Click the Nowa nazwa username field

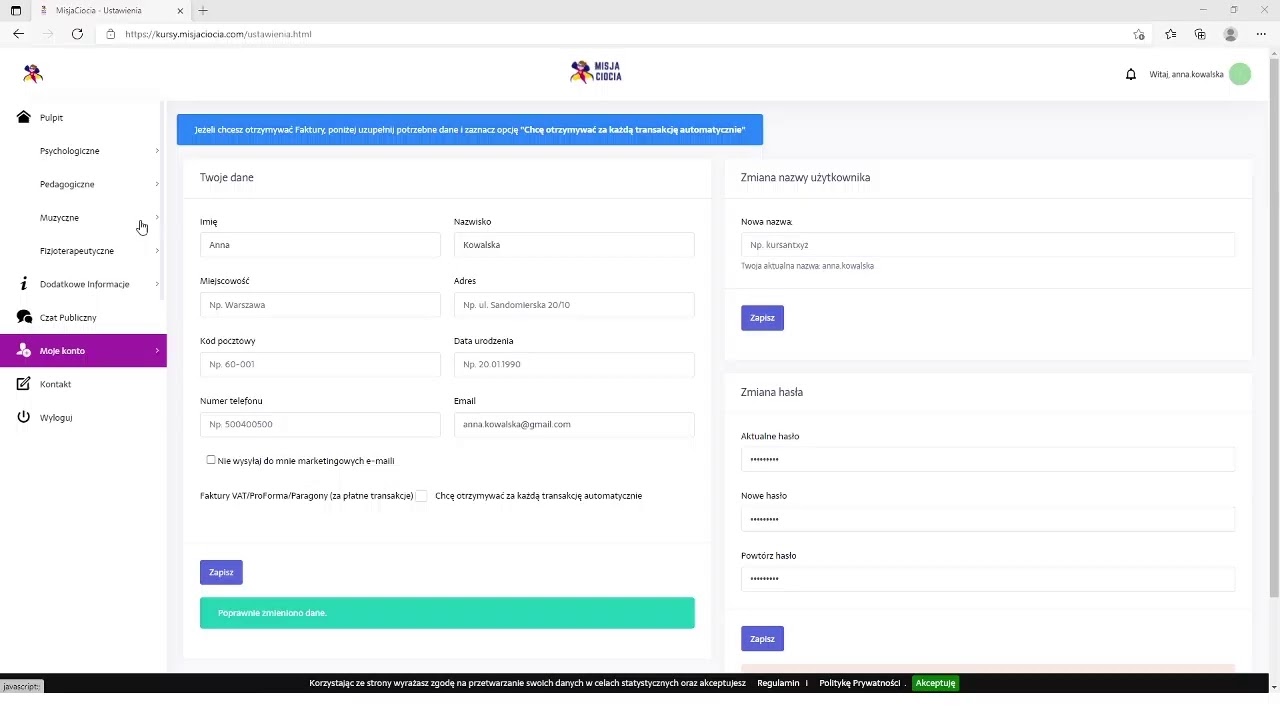tap(988, 245)
